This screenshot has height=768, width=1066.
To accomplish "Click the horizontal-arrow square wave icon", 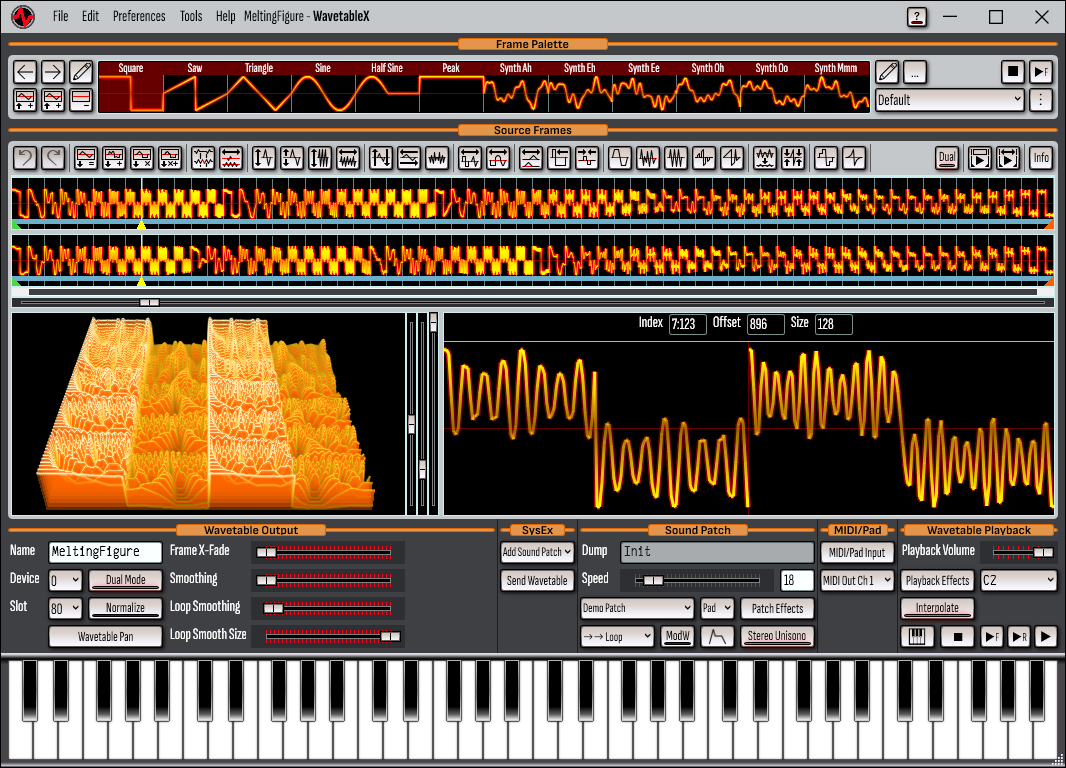I will coord(470,158).
